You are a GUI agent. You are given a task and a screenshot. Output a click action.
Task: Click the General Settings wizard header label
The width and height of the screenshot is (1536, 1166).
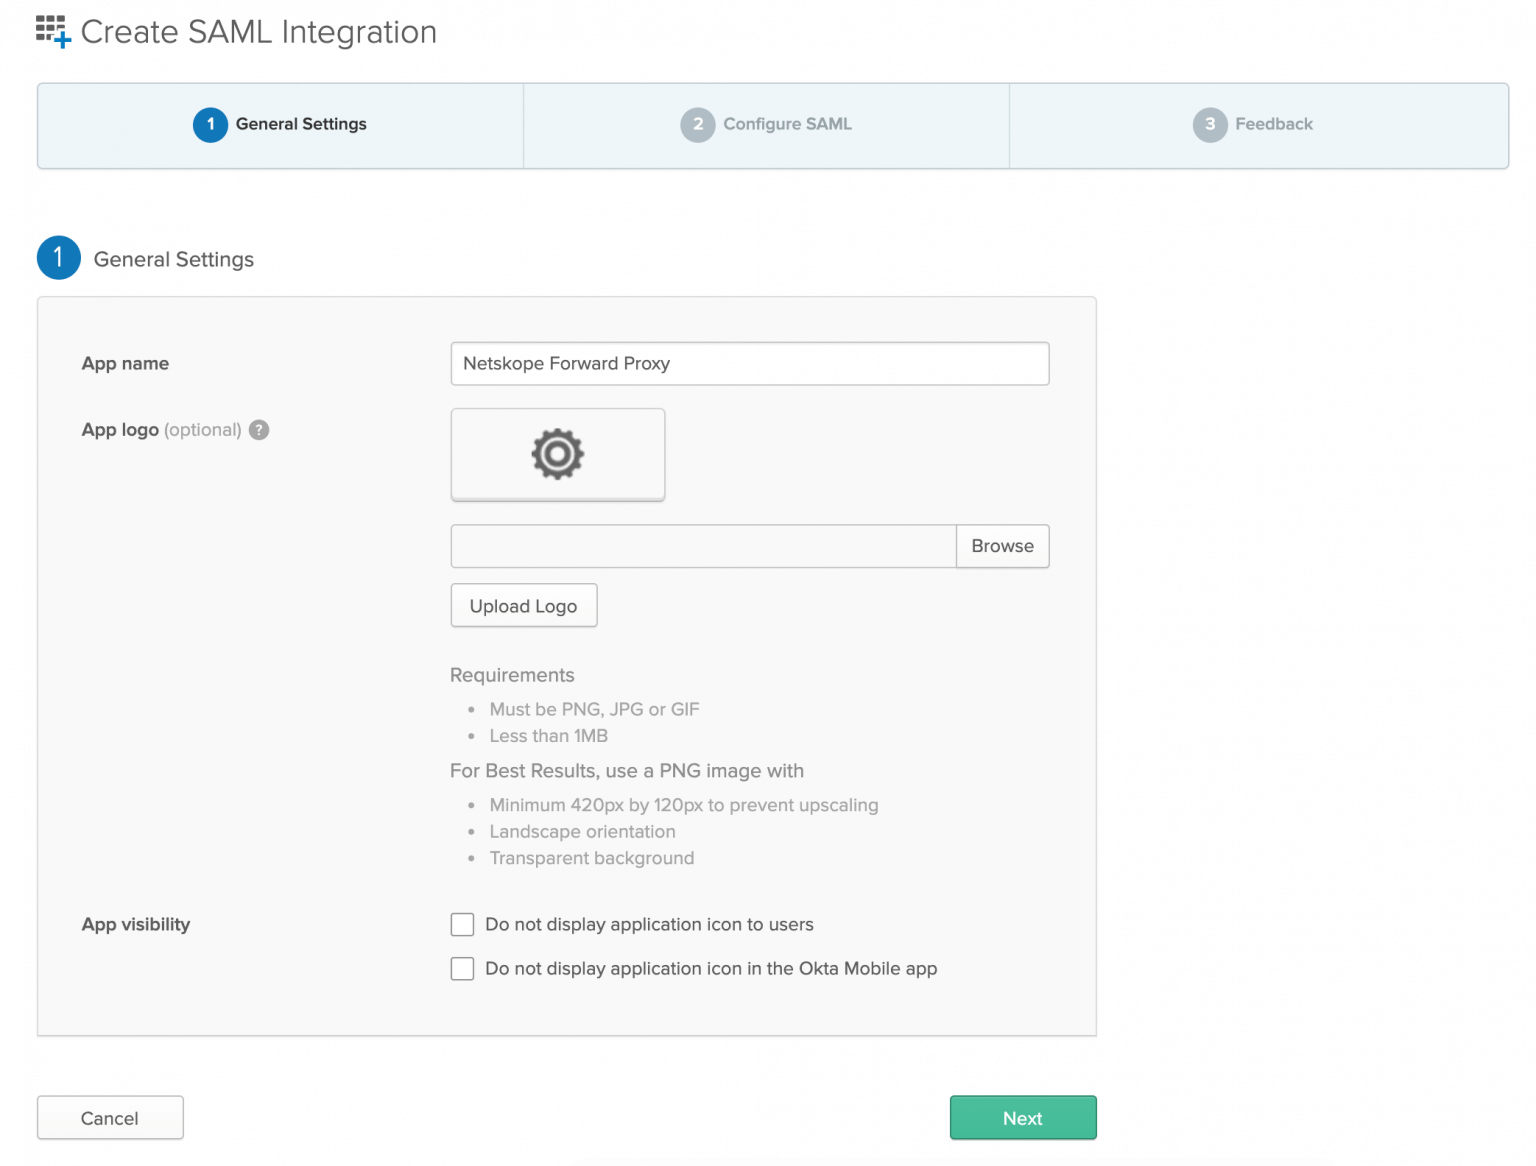click(300, 124)
